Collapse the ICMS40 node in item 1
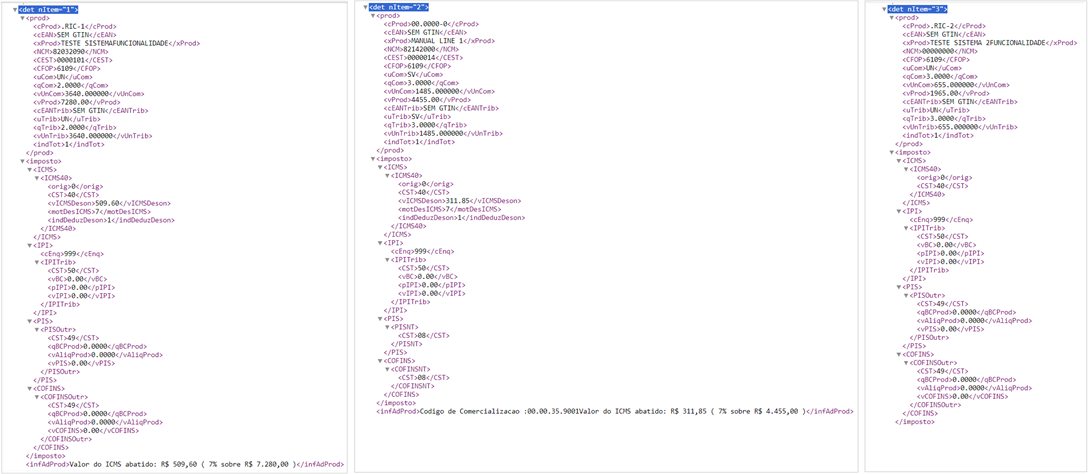 click(x=36, y=178)
